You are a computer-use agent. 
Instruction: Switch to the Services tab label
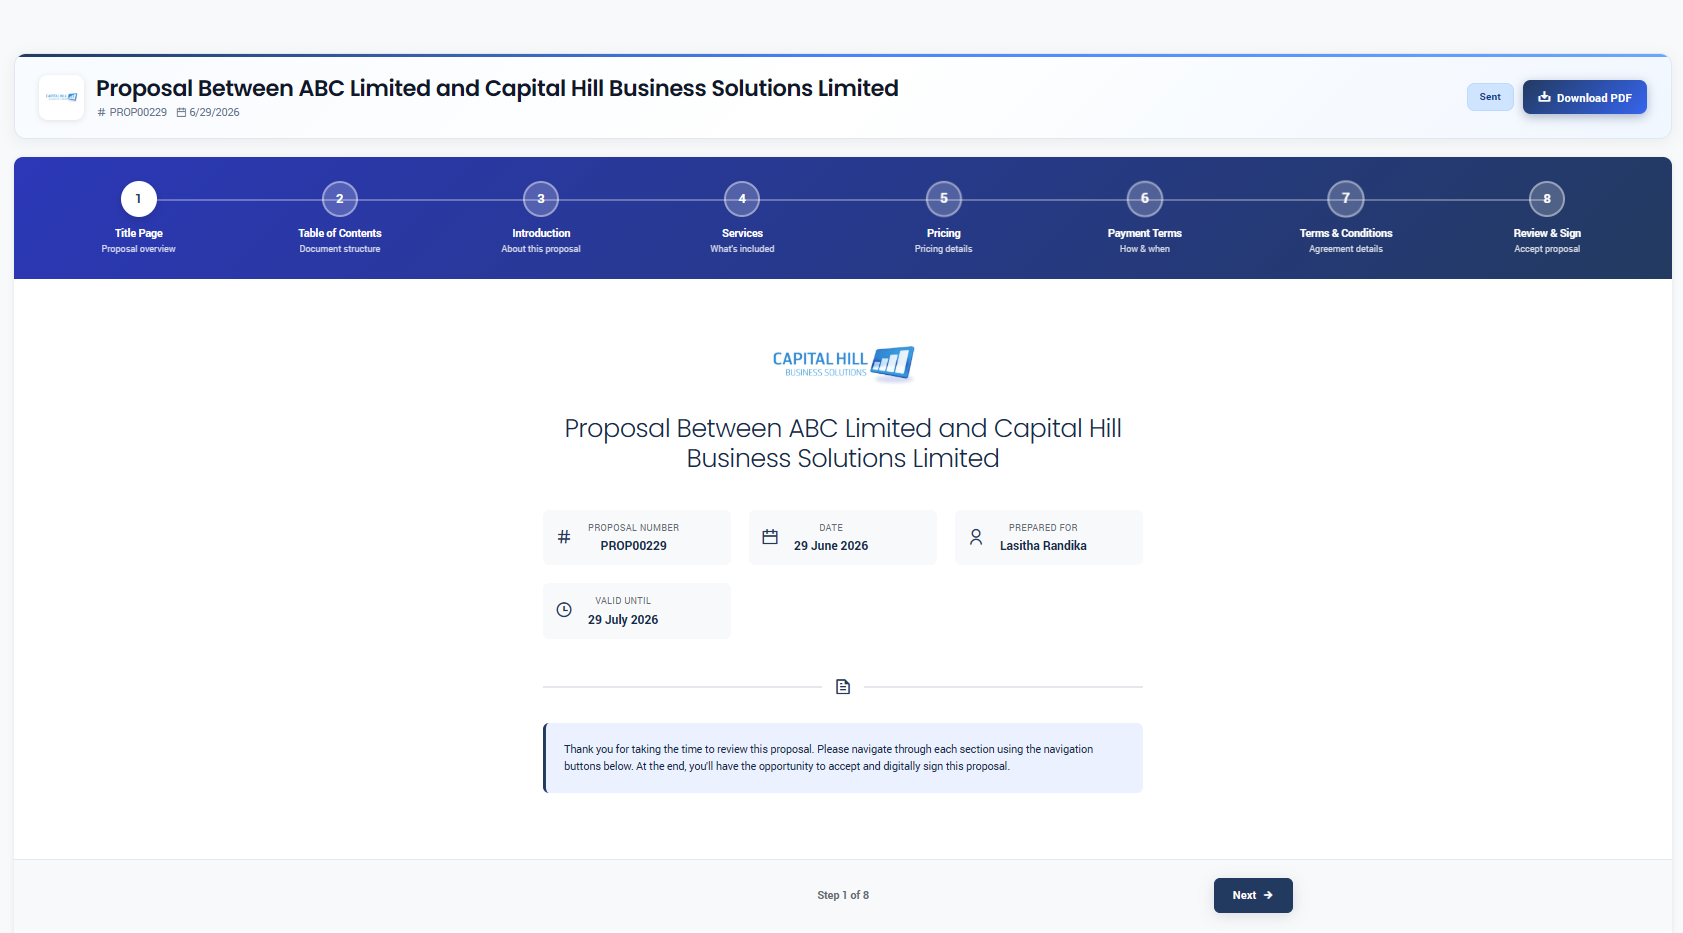click(742, 233)
